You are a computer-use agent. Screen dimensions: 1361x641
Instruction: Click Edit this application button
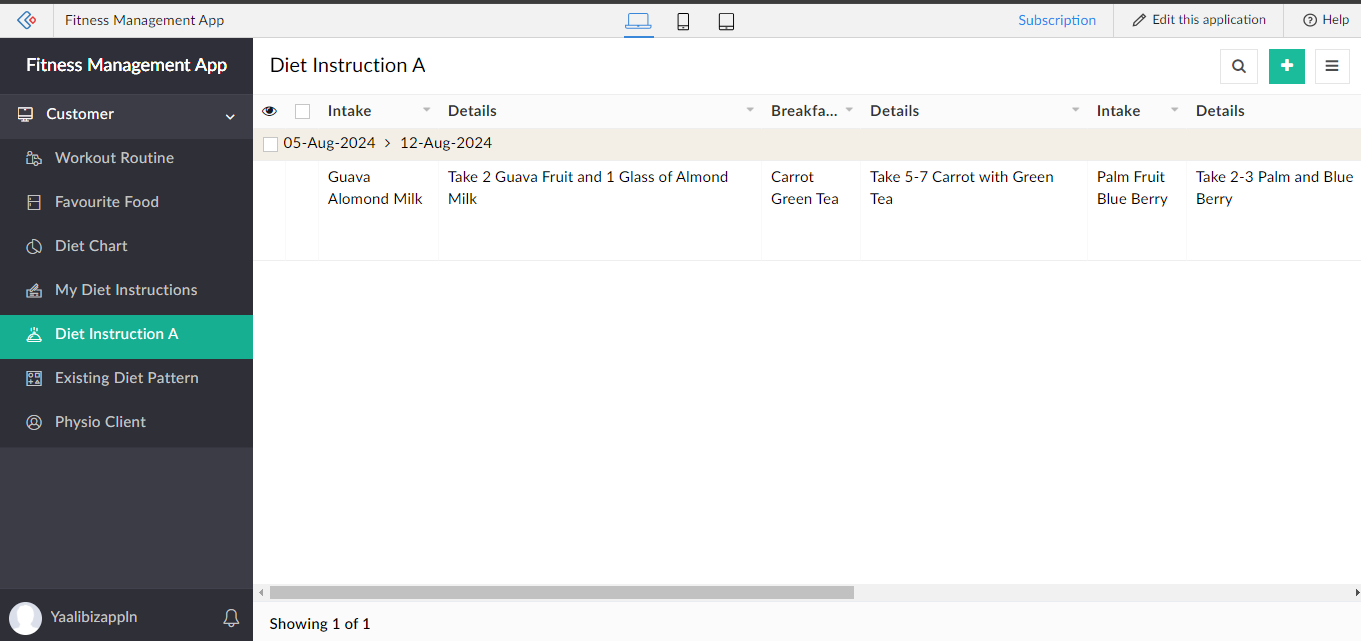point(1198,20)
